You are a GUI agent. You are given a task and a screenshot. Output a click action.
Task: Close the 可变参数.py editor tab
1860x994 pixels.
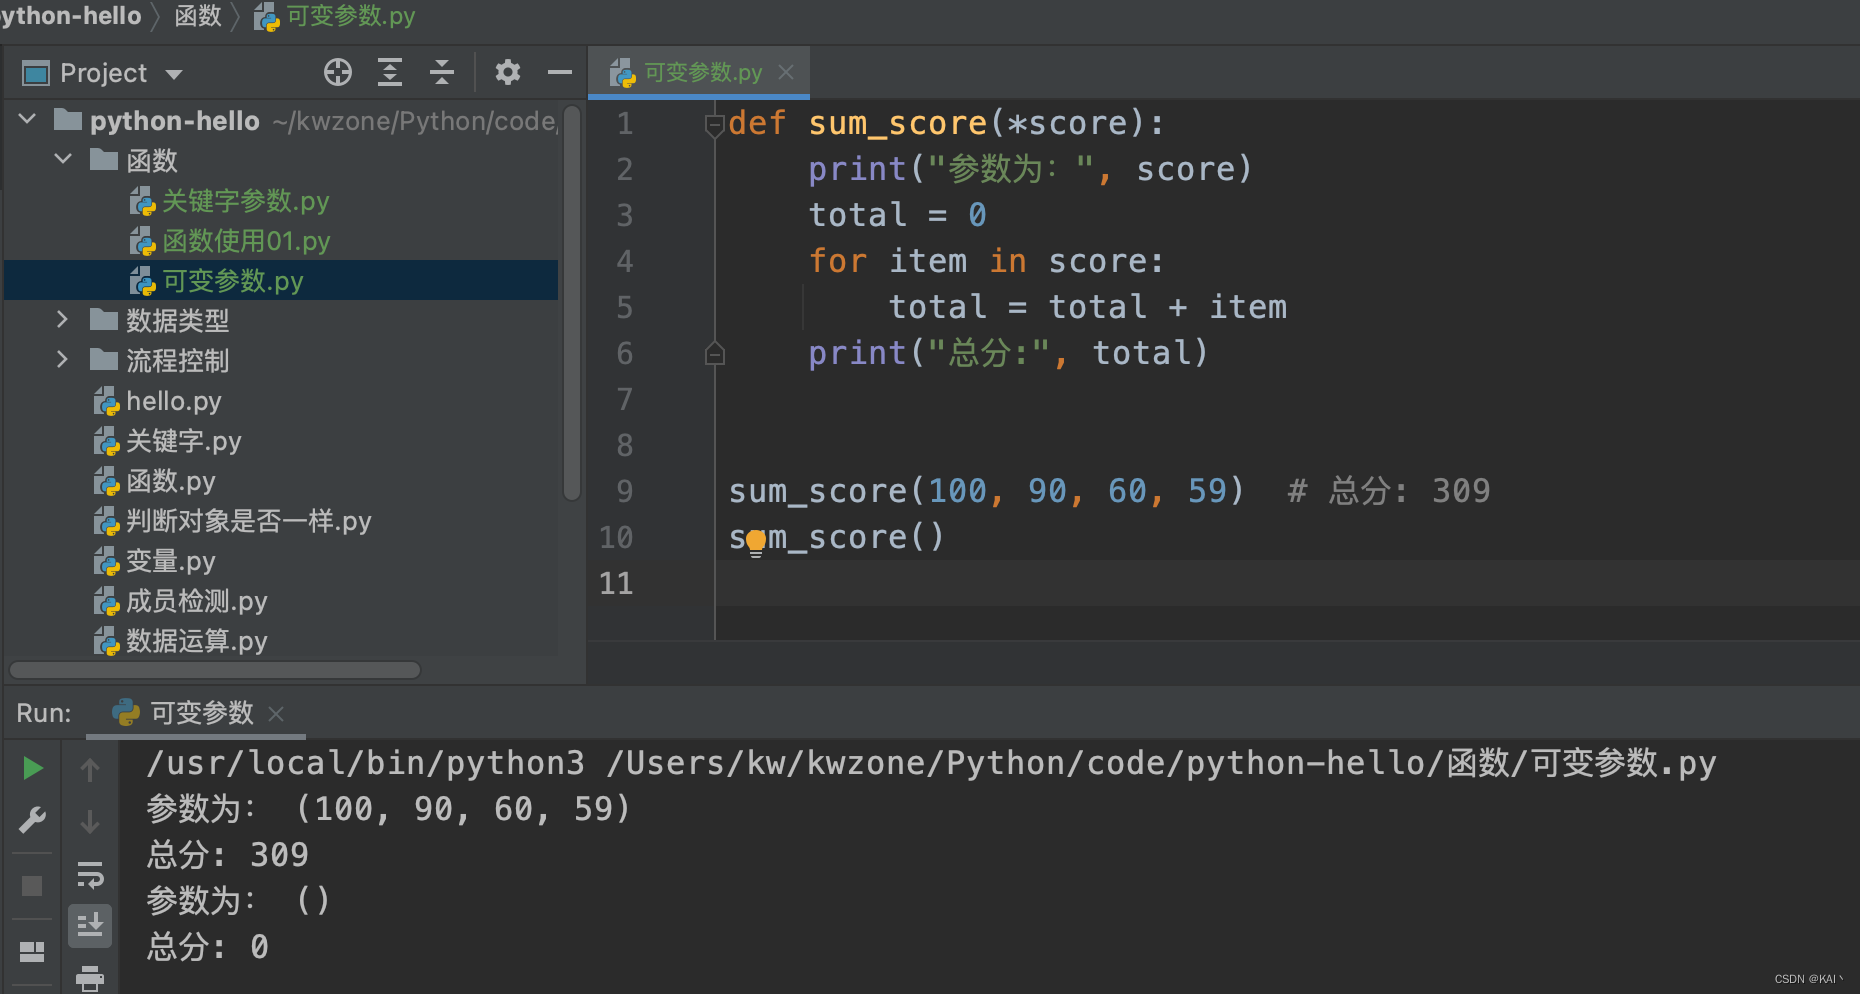pyautogui.click(x=786, y=72)
